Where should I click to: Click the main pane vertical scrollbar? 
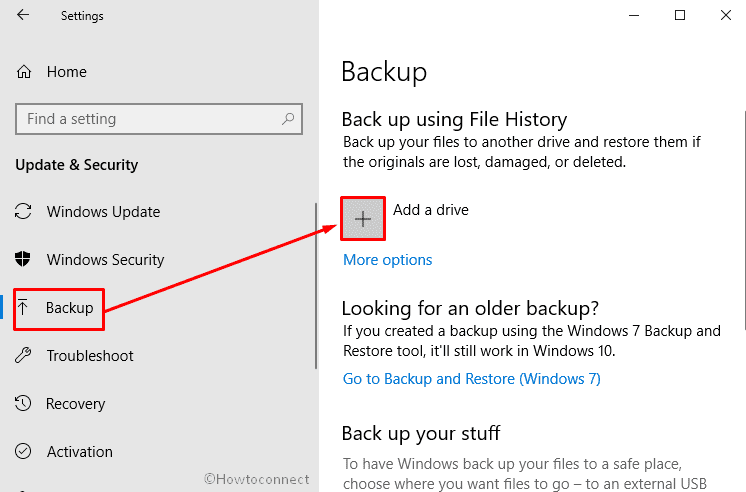click(744, 220)
